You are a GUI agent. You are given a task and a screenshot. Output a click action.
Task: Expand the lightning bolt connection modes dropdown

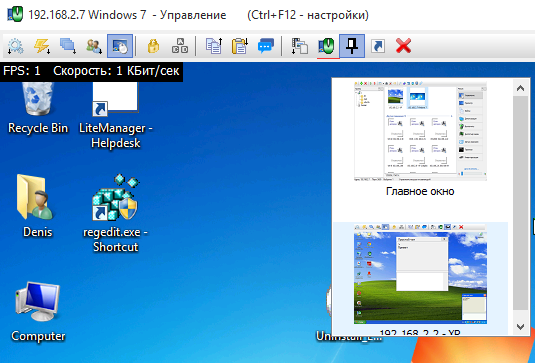[42, 46]
